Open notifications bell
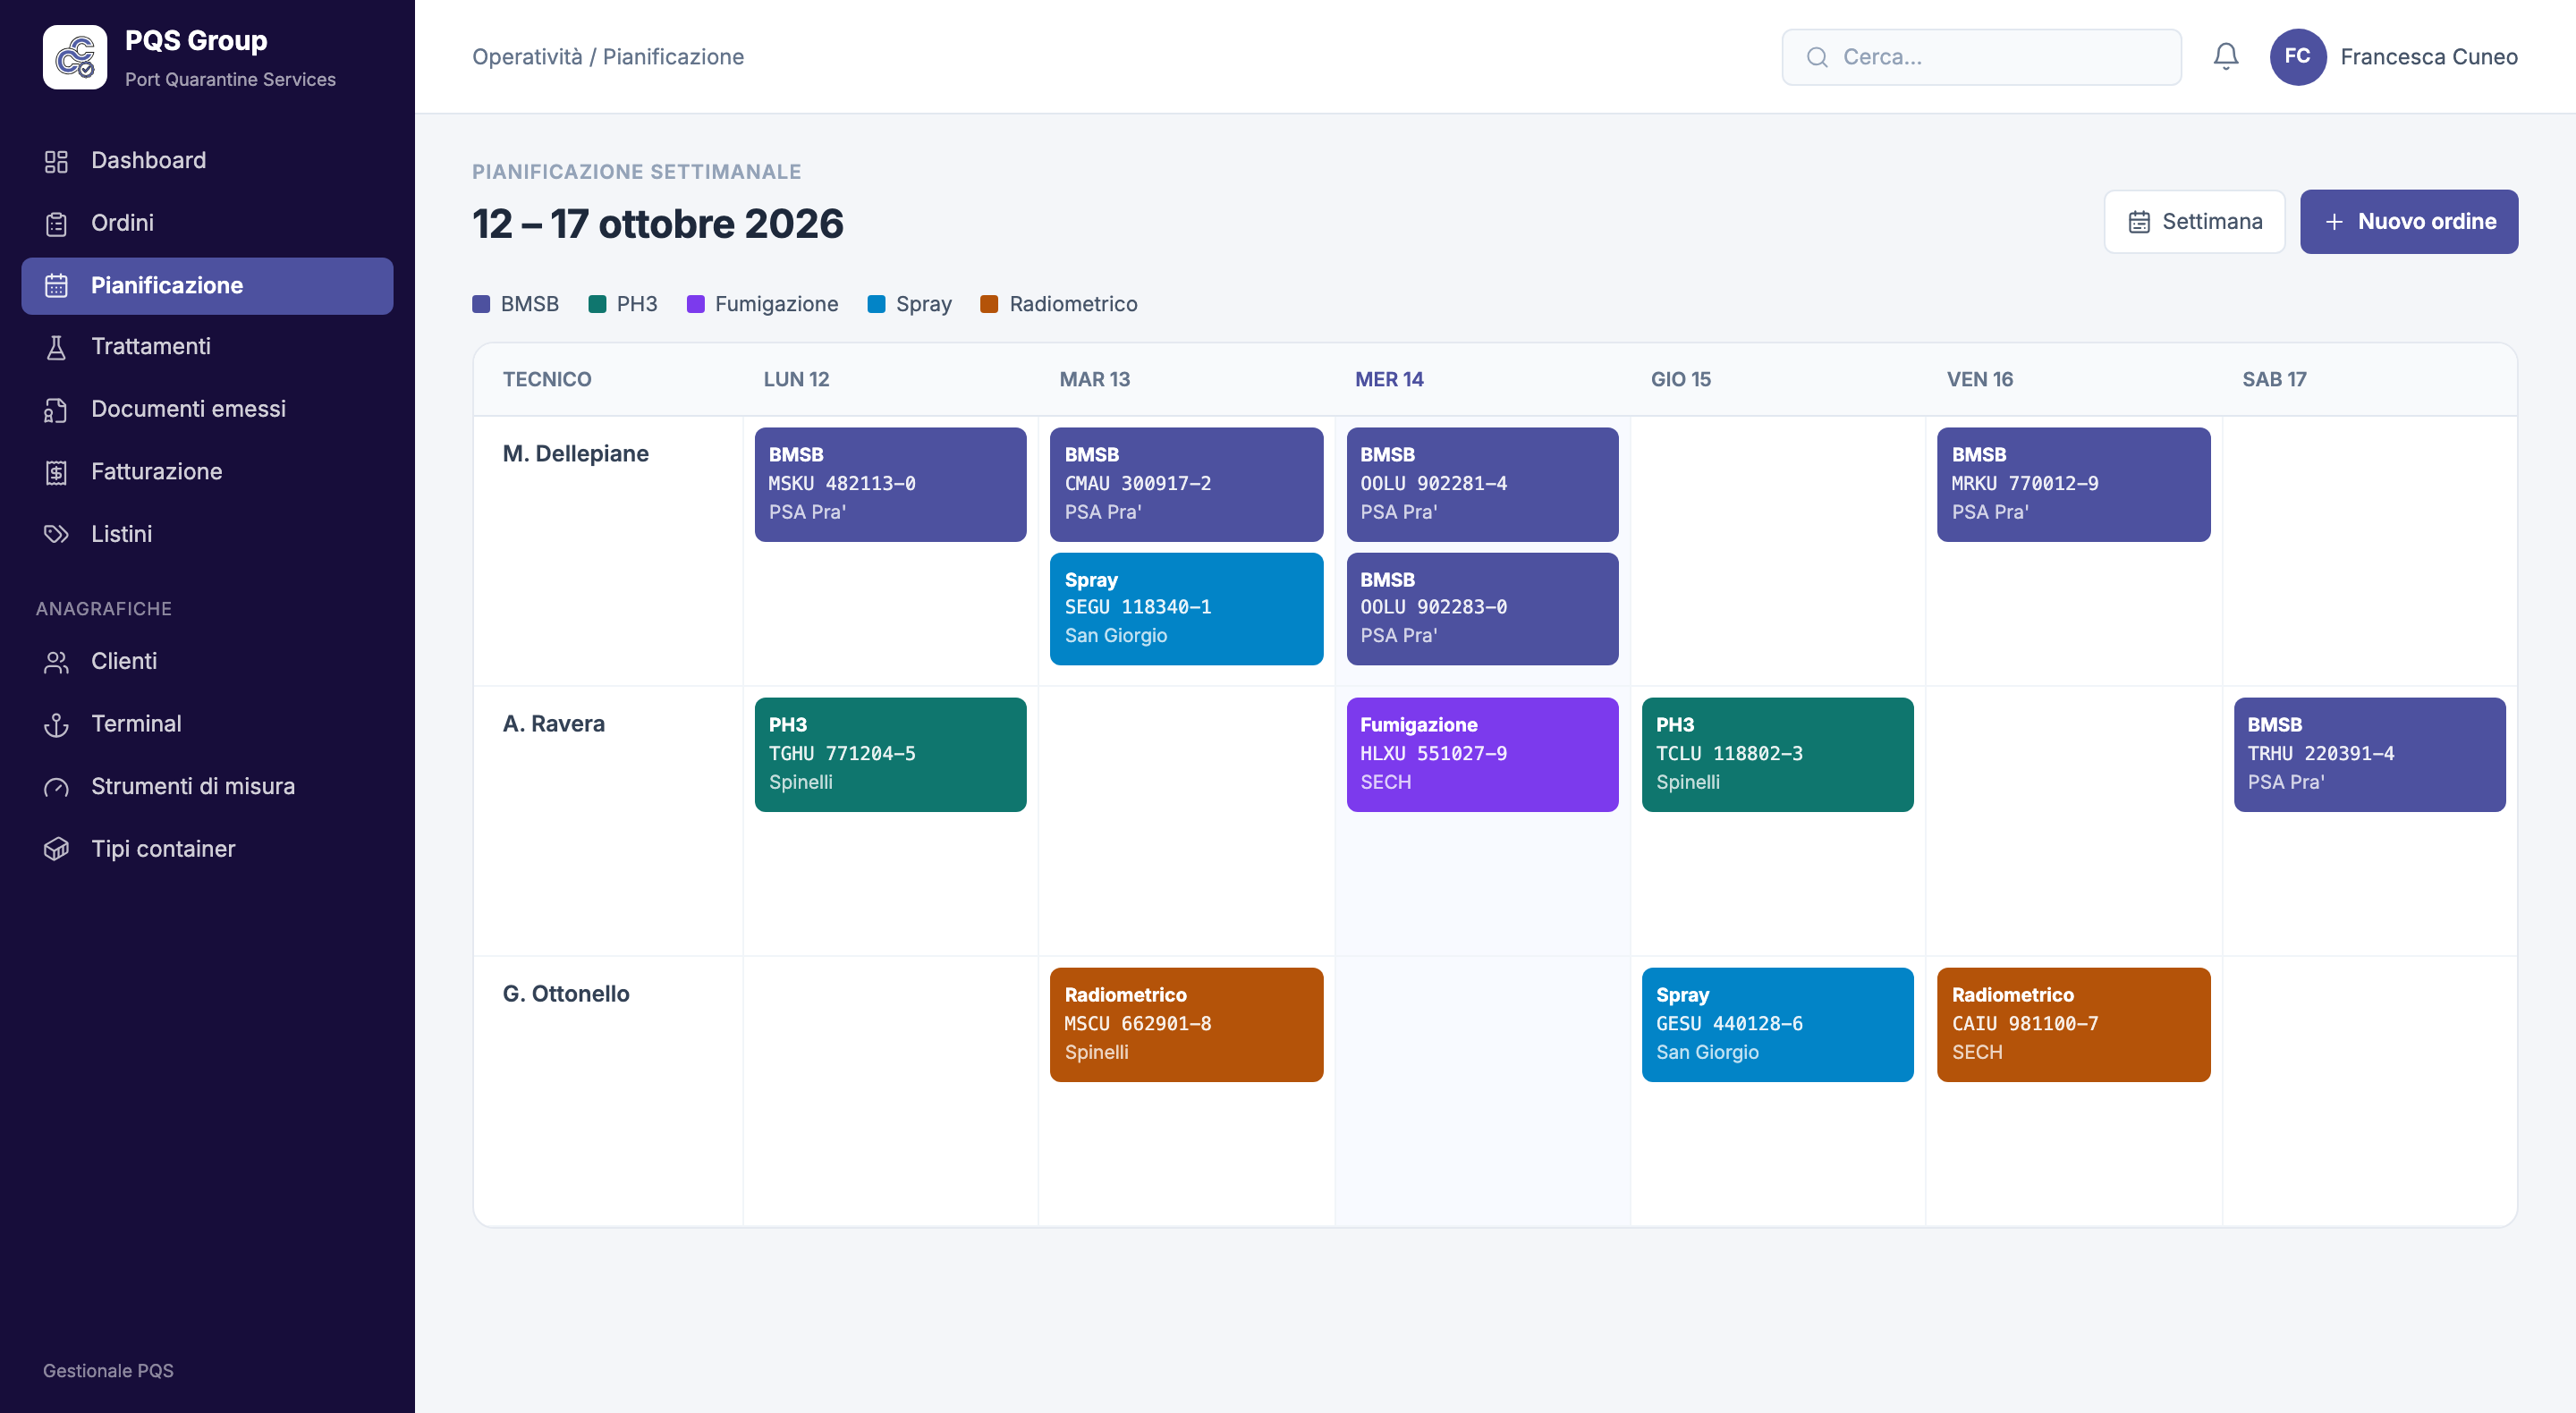This screenshot has width=2576, height=1413. click(x=2225, y=57)
